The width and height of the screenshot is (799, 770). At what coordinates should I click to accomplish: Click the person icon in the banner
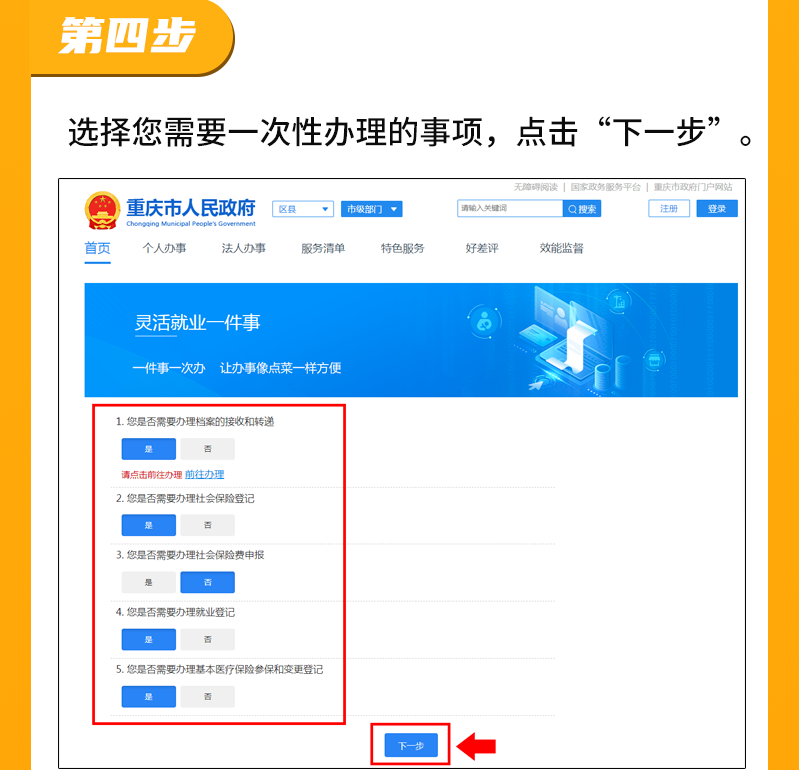coord(484,321)
